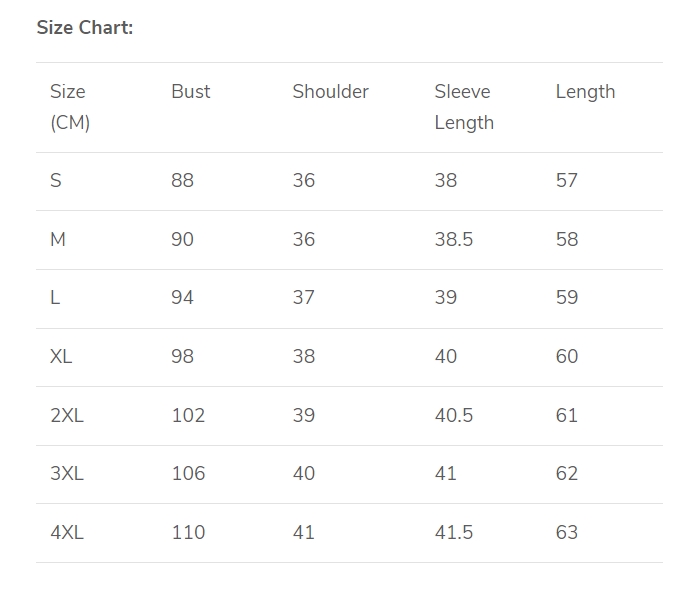Select the 2XL size row label
680x595 pixels.
[67, 415]
